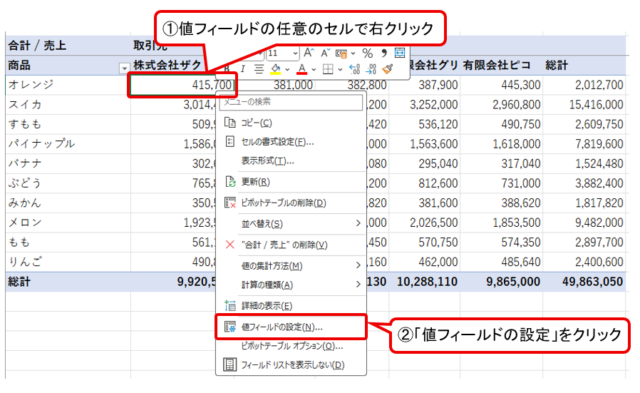Click the refresh icon beside 更新
The width and height of the screenshot is (640, 393).
click(230, 182)
